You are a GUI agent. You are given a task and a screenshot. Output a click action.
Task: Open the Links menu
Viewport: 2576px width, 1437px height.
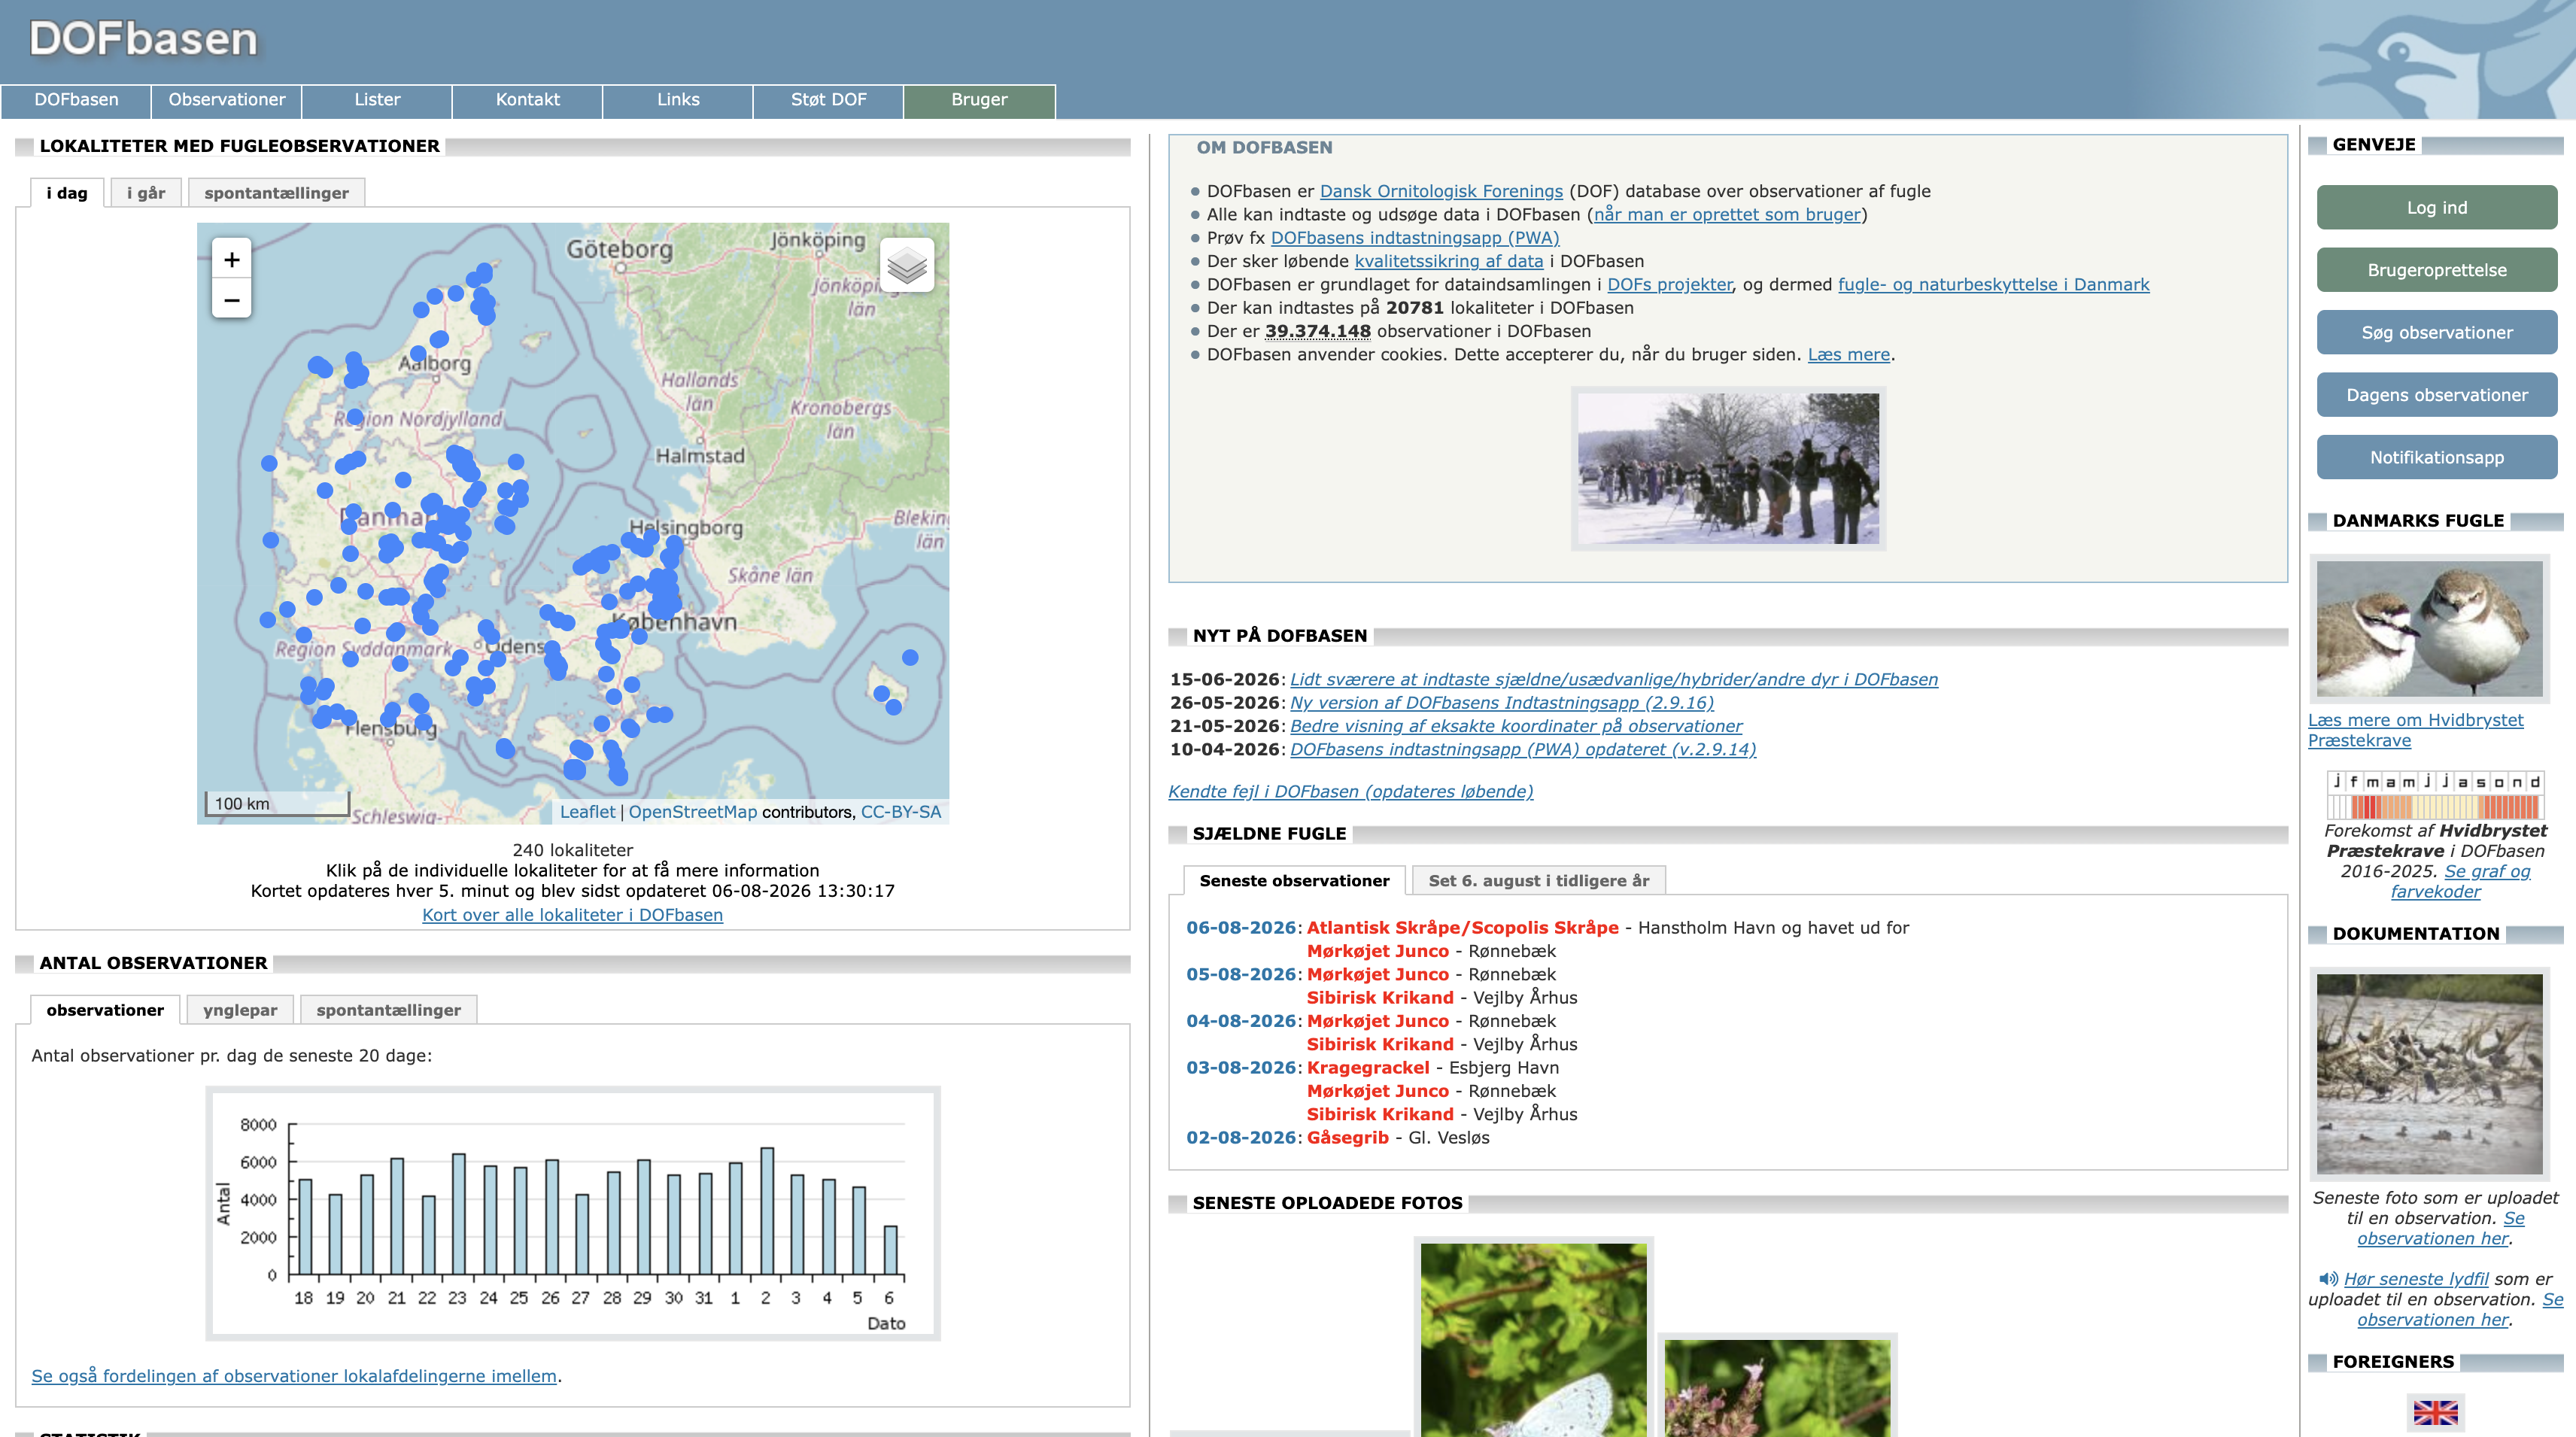tap(678, 100)
